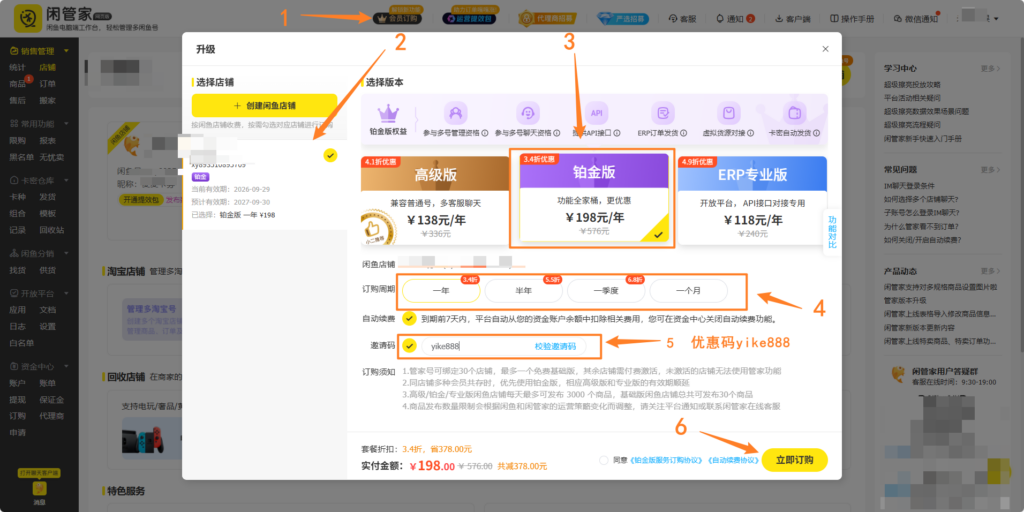Open the 客户端 download item
The height and width of the screenshot is (512, 1024).
point(793,19)
